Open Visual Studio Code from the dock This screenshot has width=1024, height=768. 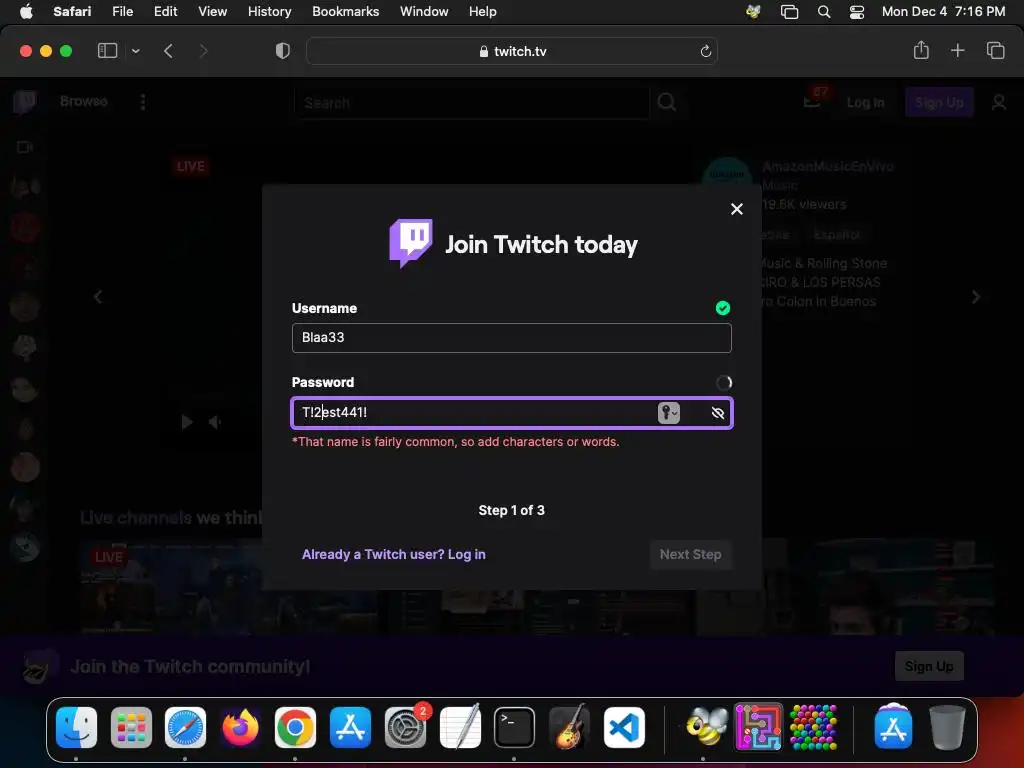coord(624,728)
